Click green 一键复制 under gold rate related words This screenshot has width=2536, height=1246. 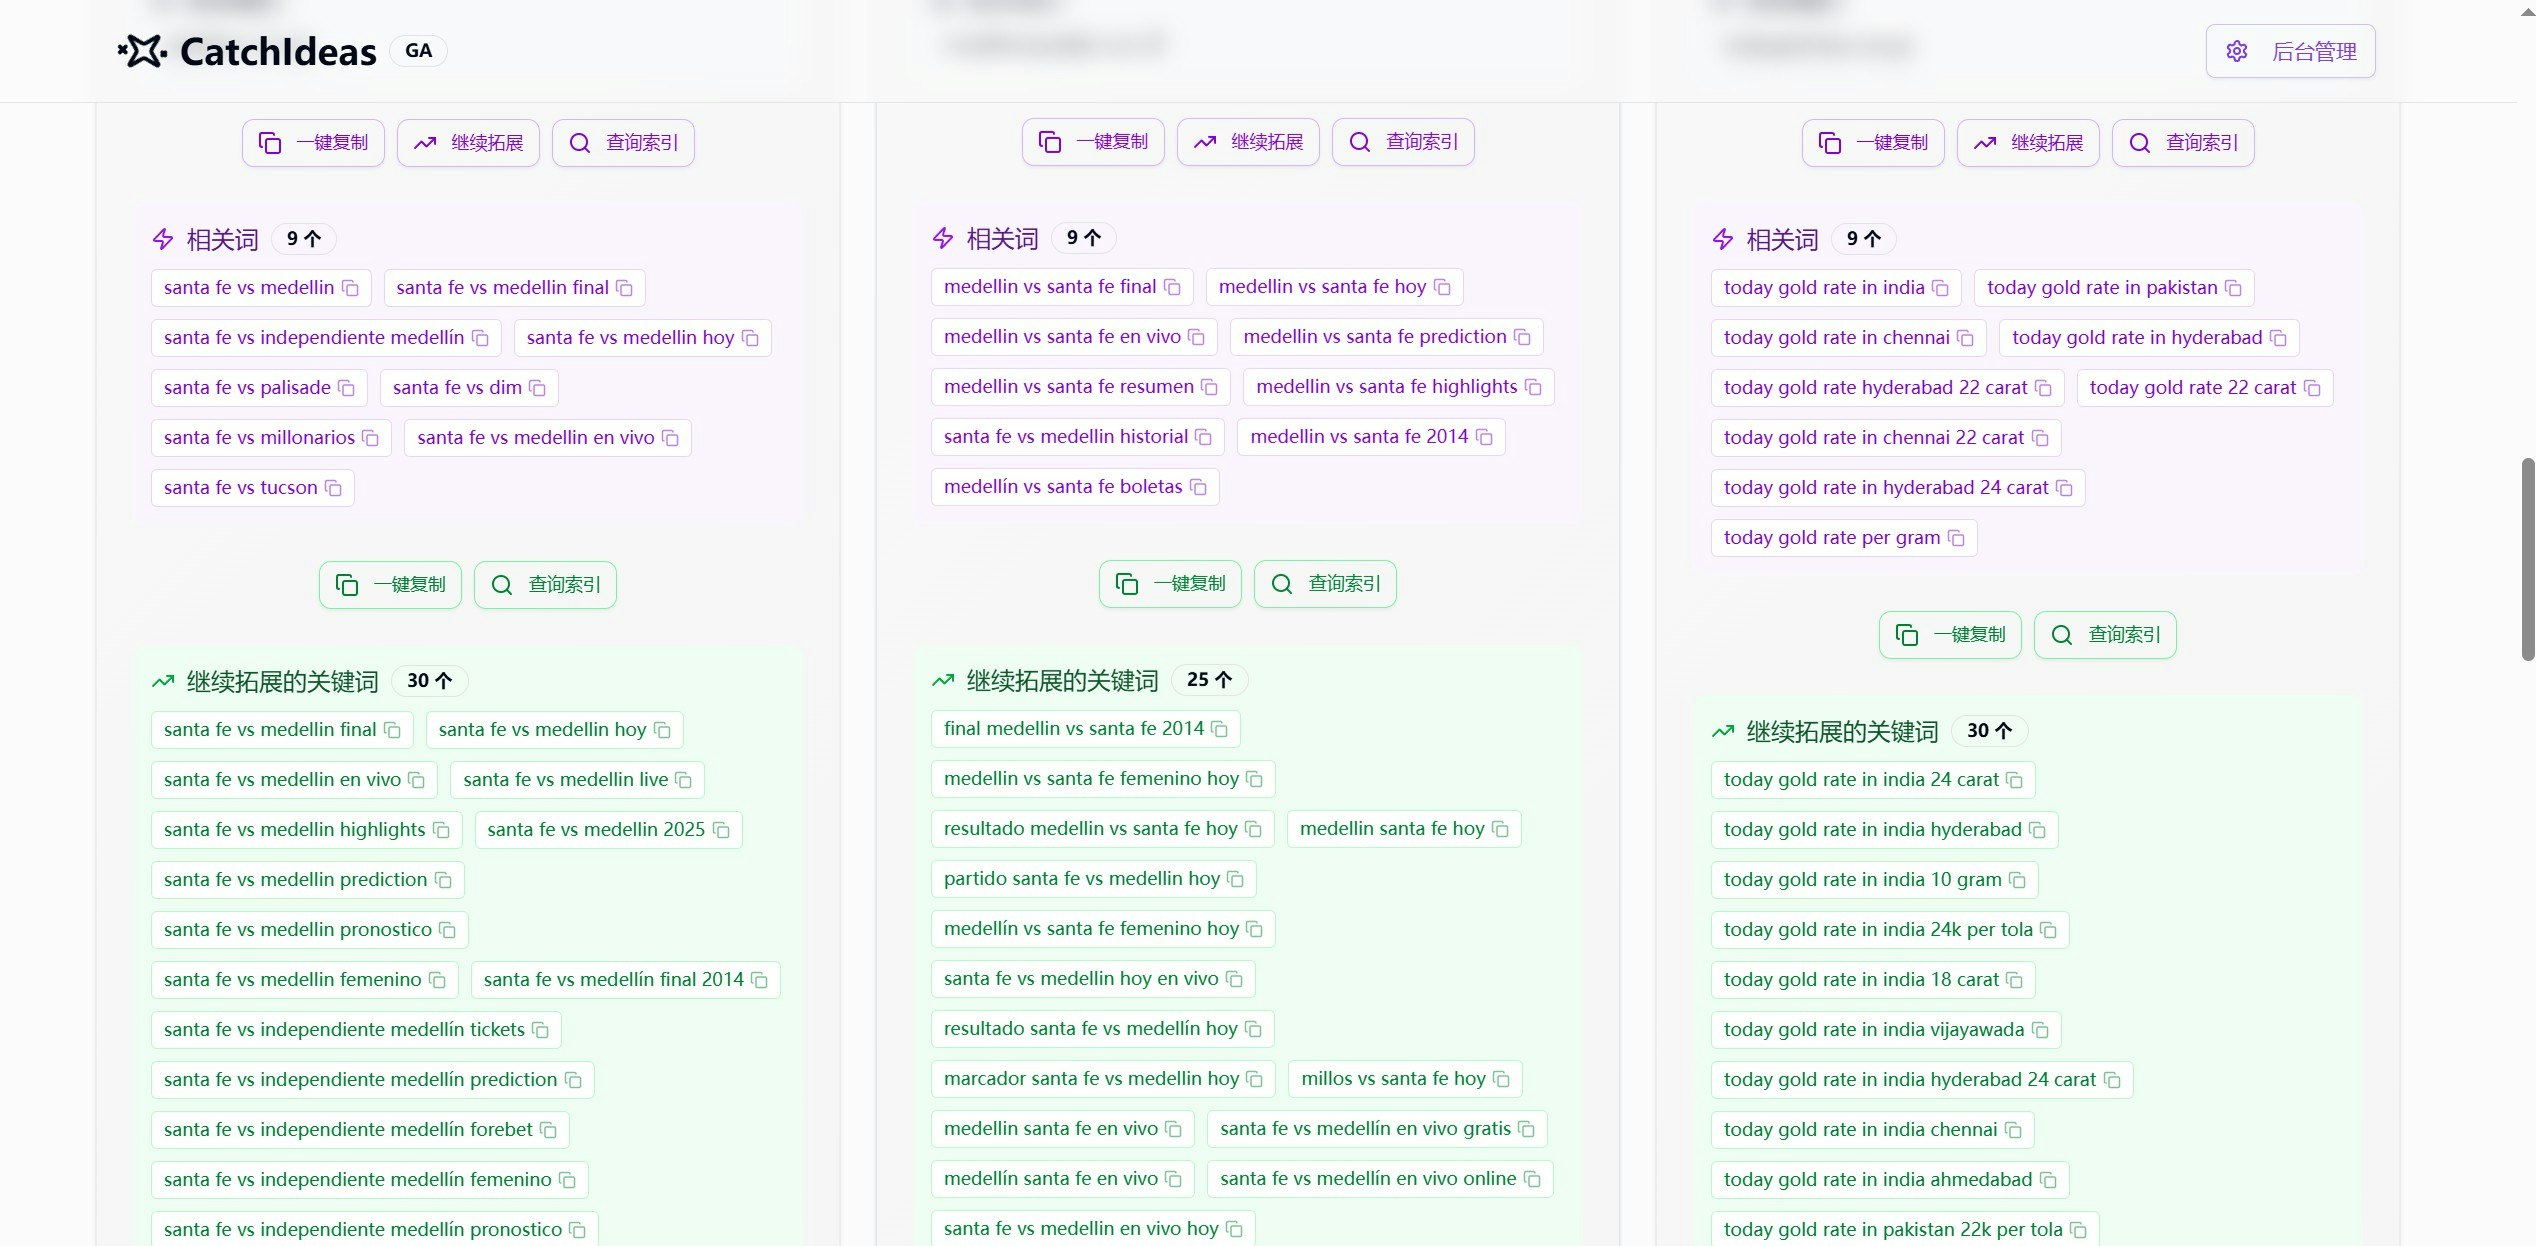tap(1950, 635)
